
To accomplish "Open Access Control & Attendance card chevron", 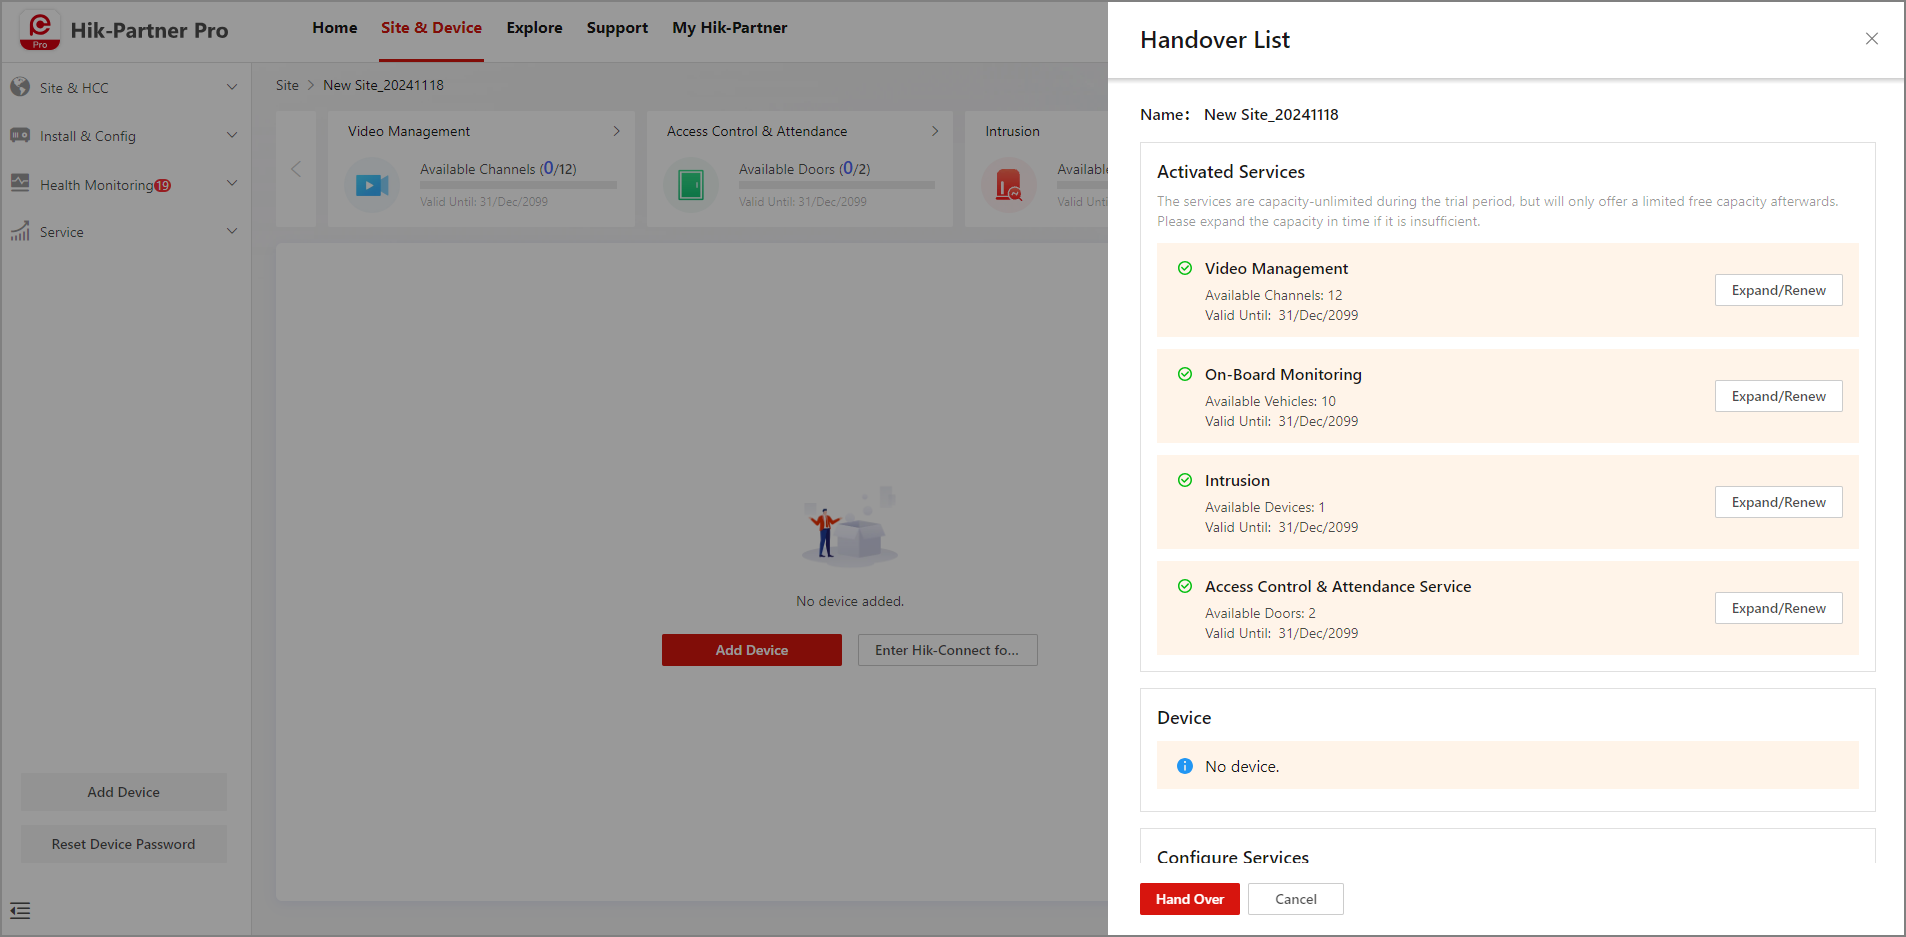I will [x=935, y=131].
